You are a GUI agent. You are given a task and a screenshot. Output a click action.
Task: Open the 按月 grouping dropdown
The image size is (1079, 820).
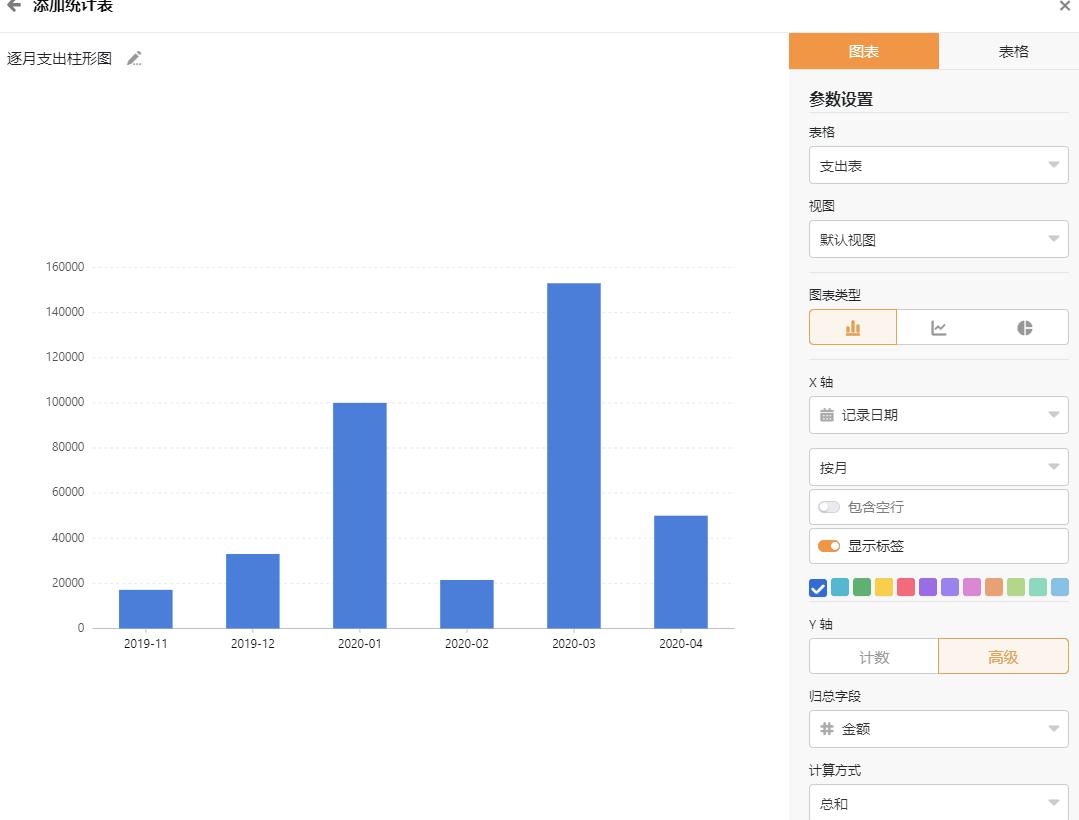click(938, 466)
